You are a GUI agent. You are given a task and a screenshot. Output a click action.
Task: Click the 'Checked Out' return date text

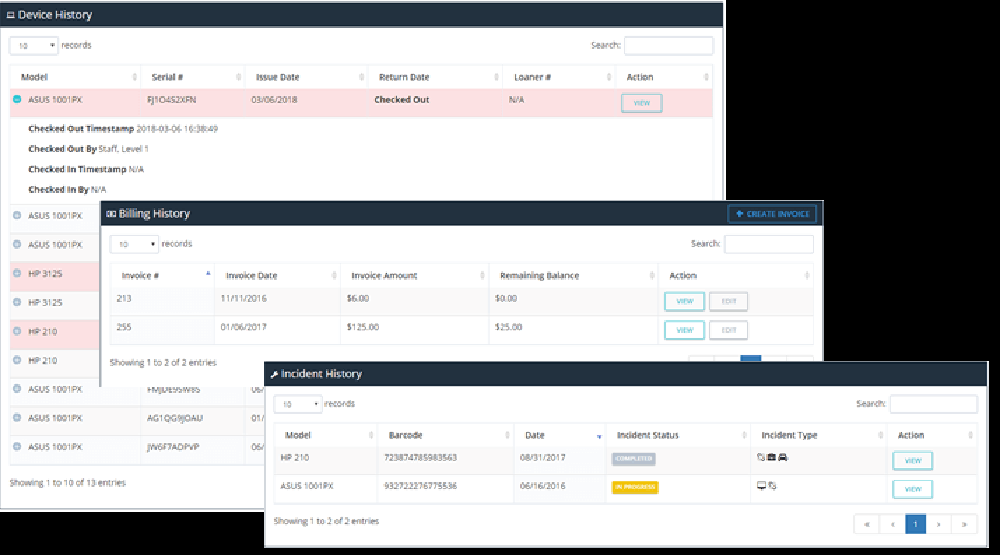(x=402, y=100)
